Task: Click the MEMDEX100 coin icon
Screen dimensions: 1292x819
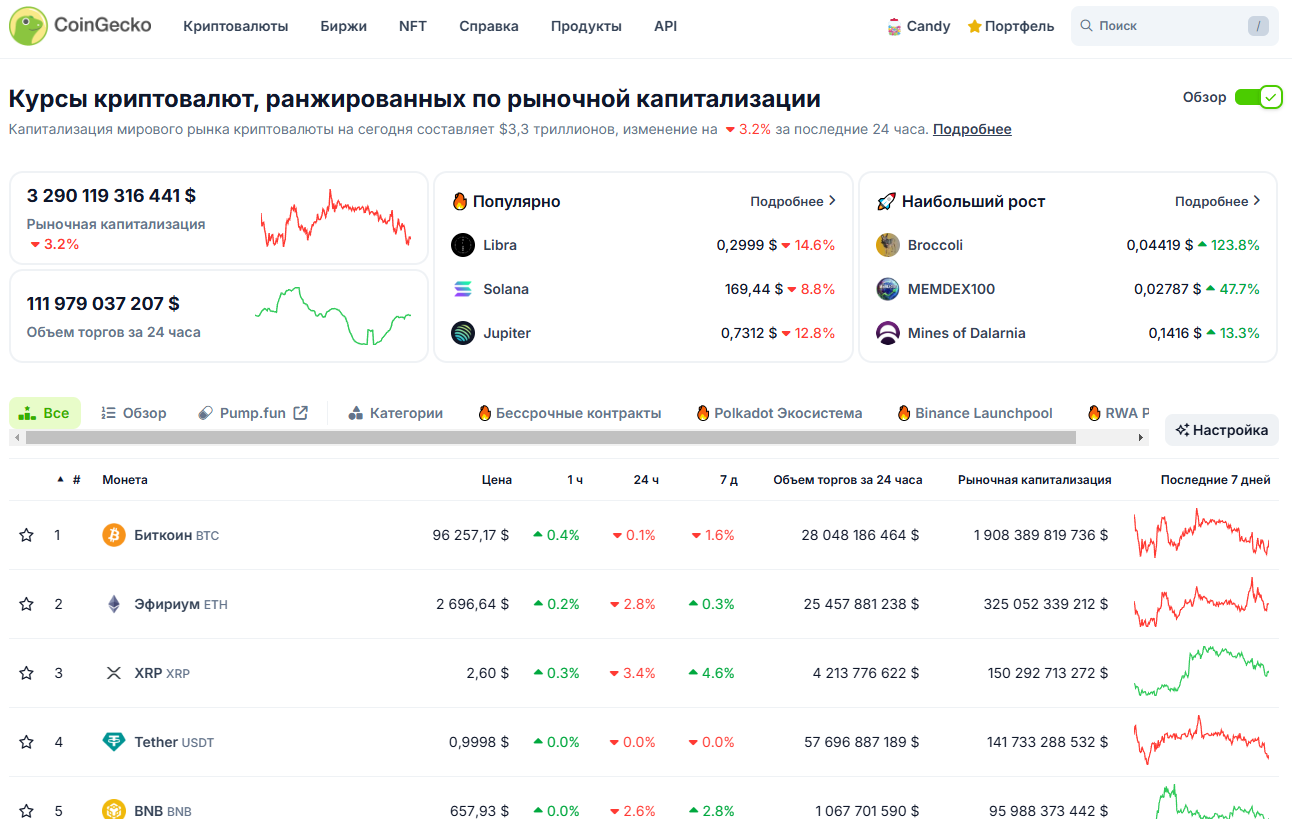Action: point(888,289)
